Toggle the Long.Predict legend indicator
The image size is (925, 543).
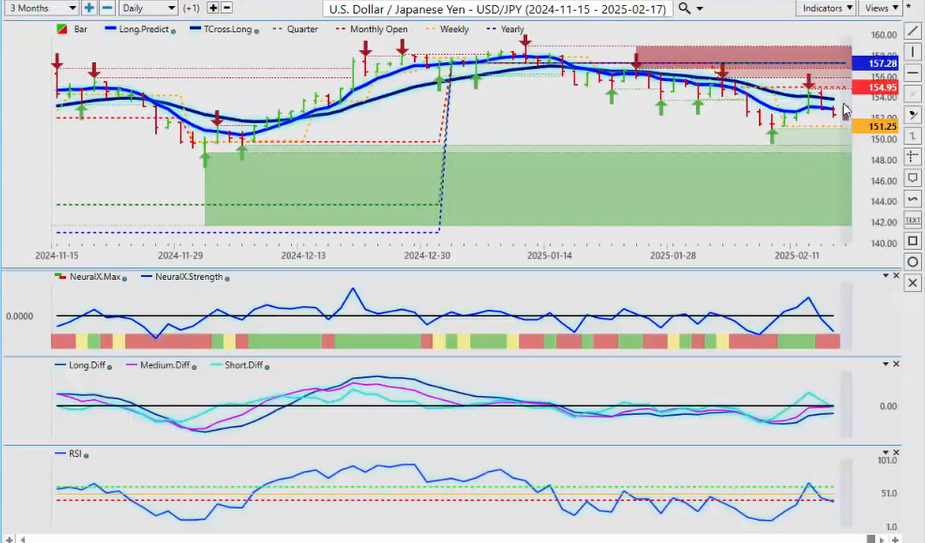click(174, 30)
